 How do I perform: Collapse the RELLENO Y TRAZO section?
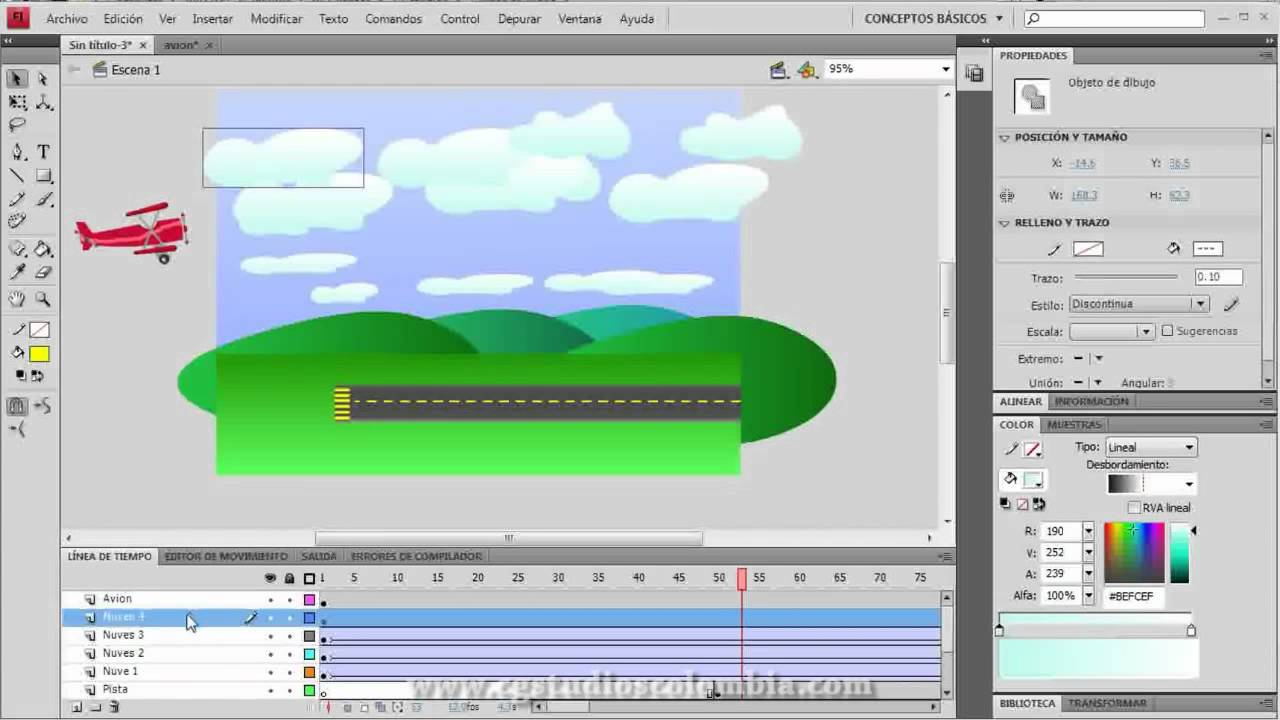tap(1005, 223)
